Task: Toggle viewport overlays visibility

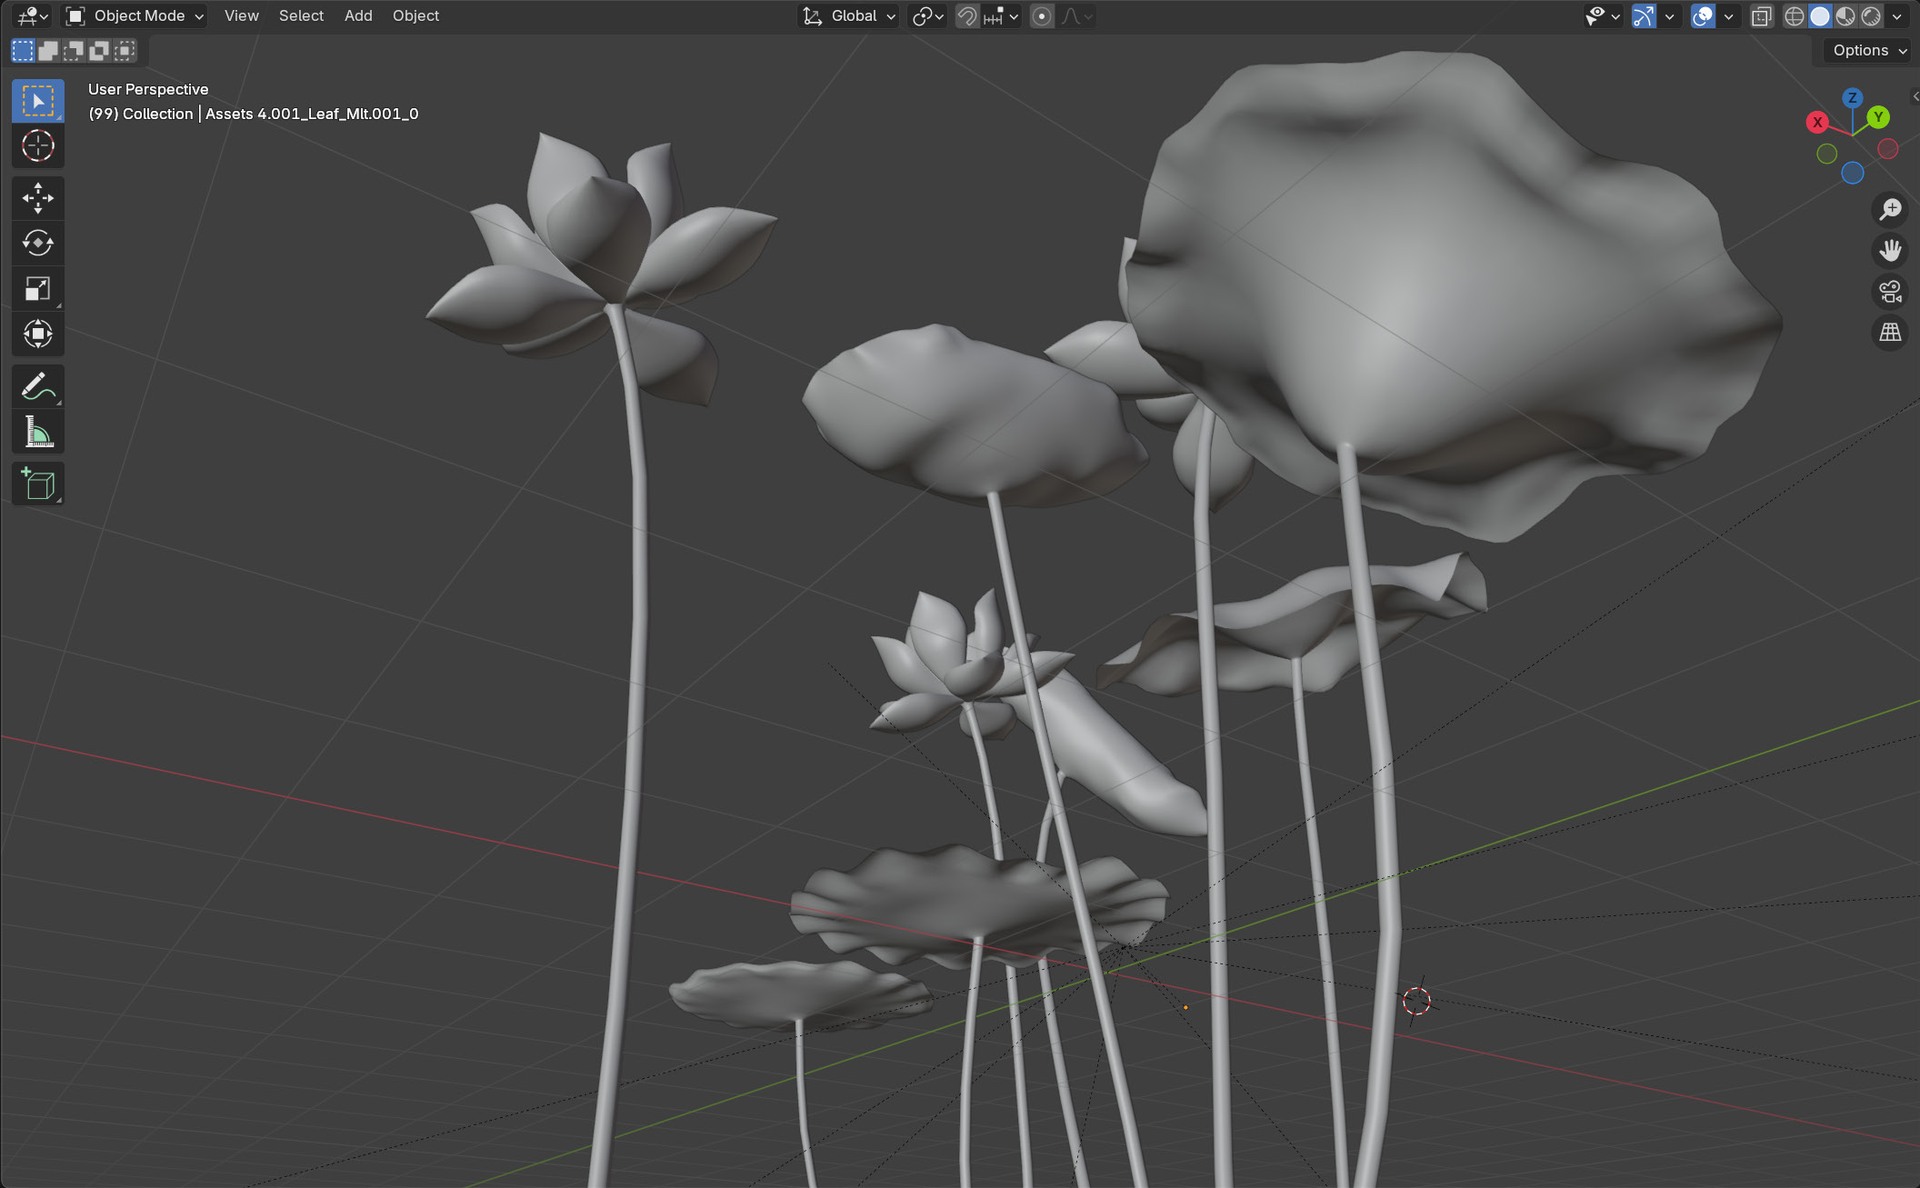Action: [x=1702, y=16]
